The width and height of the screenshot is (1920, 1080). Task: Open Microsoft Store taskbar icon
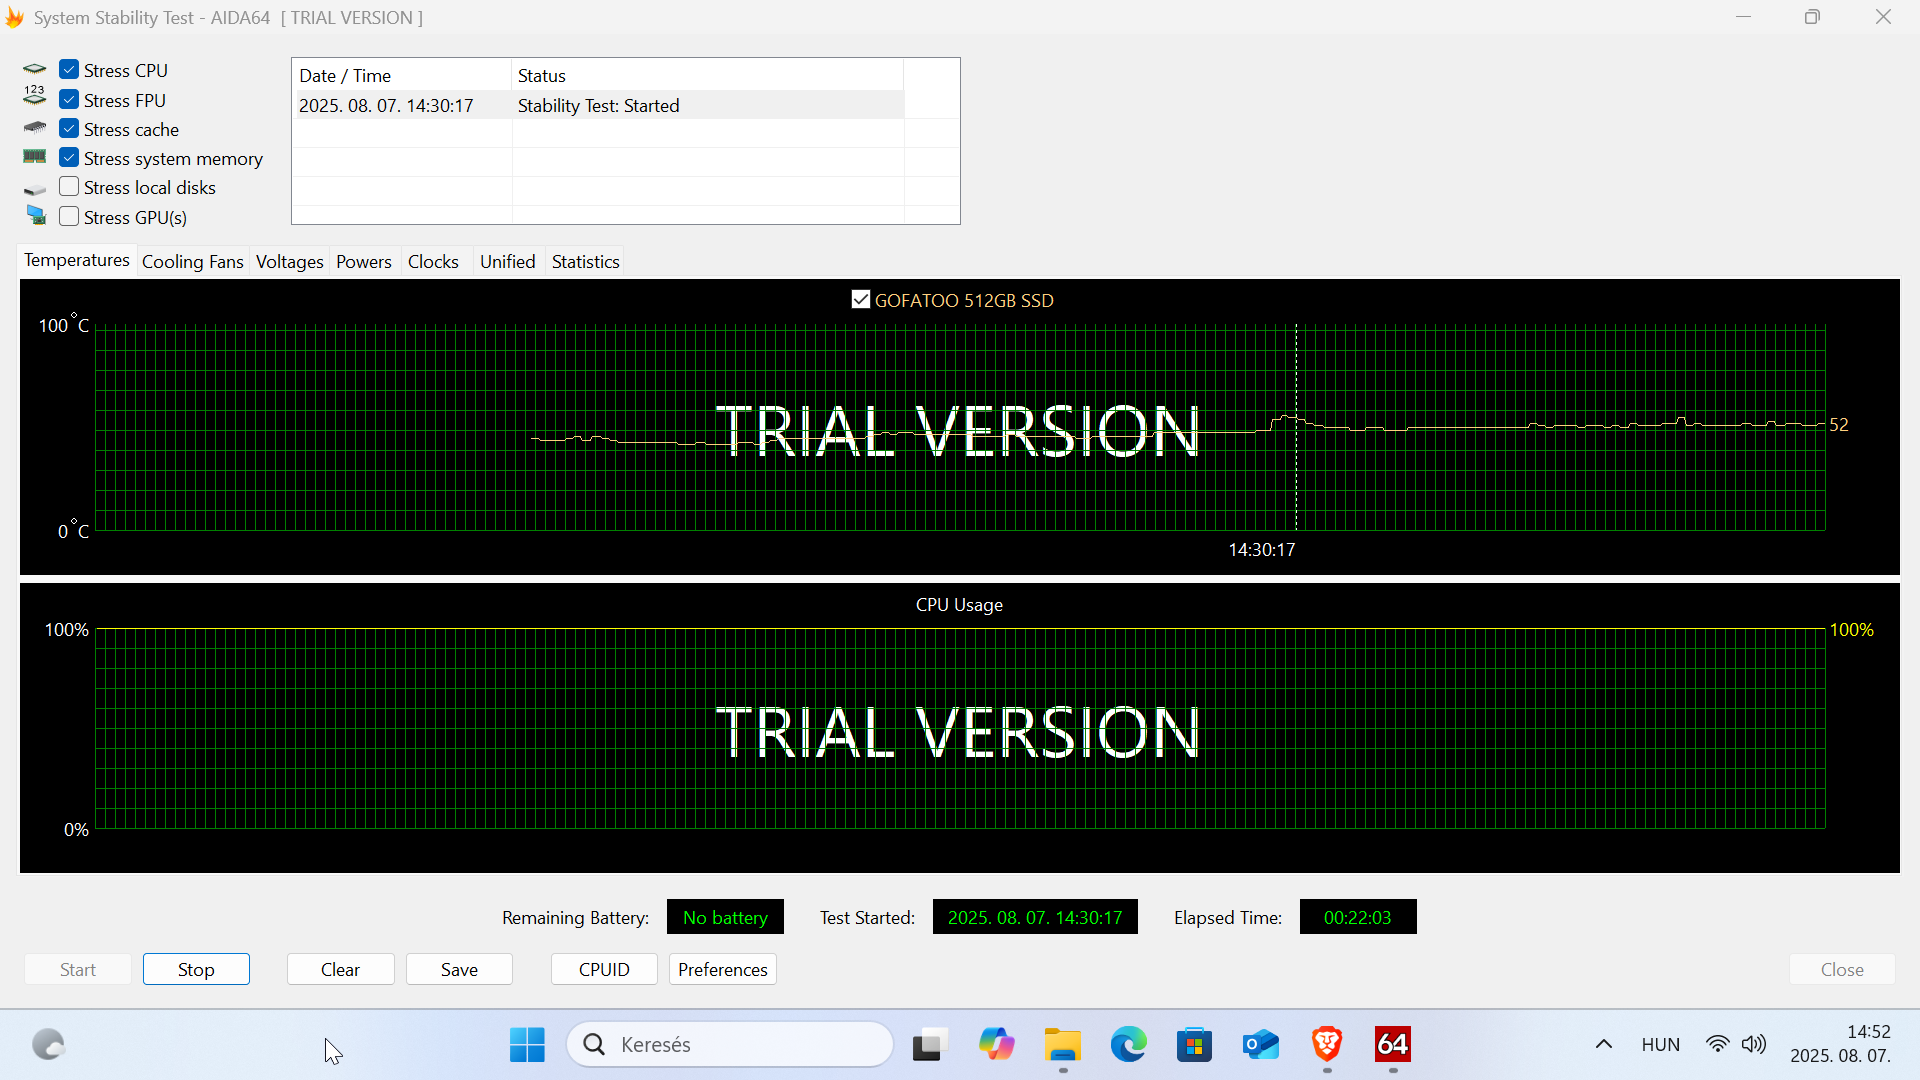tap(1195, 1045)
